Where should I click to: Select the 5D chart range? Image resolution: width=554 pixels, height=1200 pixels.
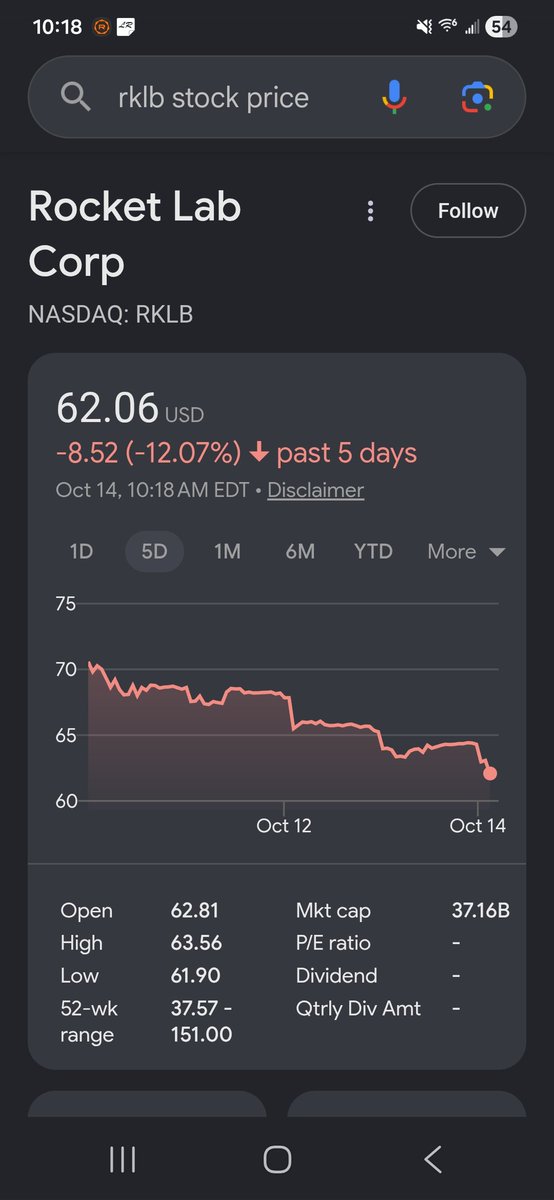click(154, 552)
